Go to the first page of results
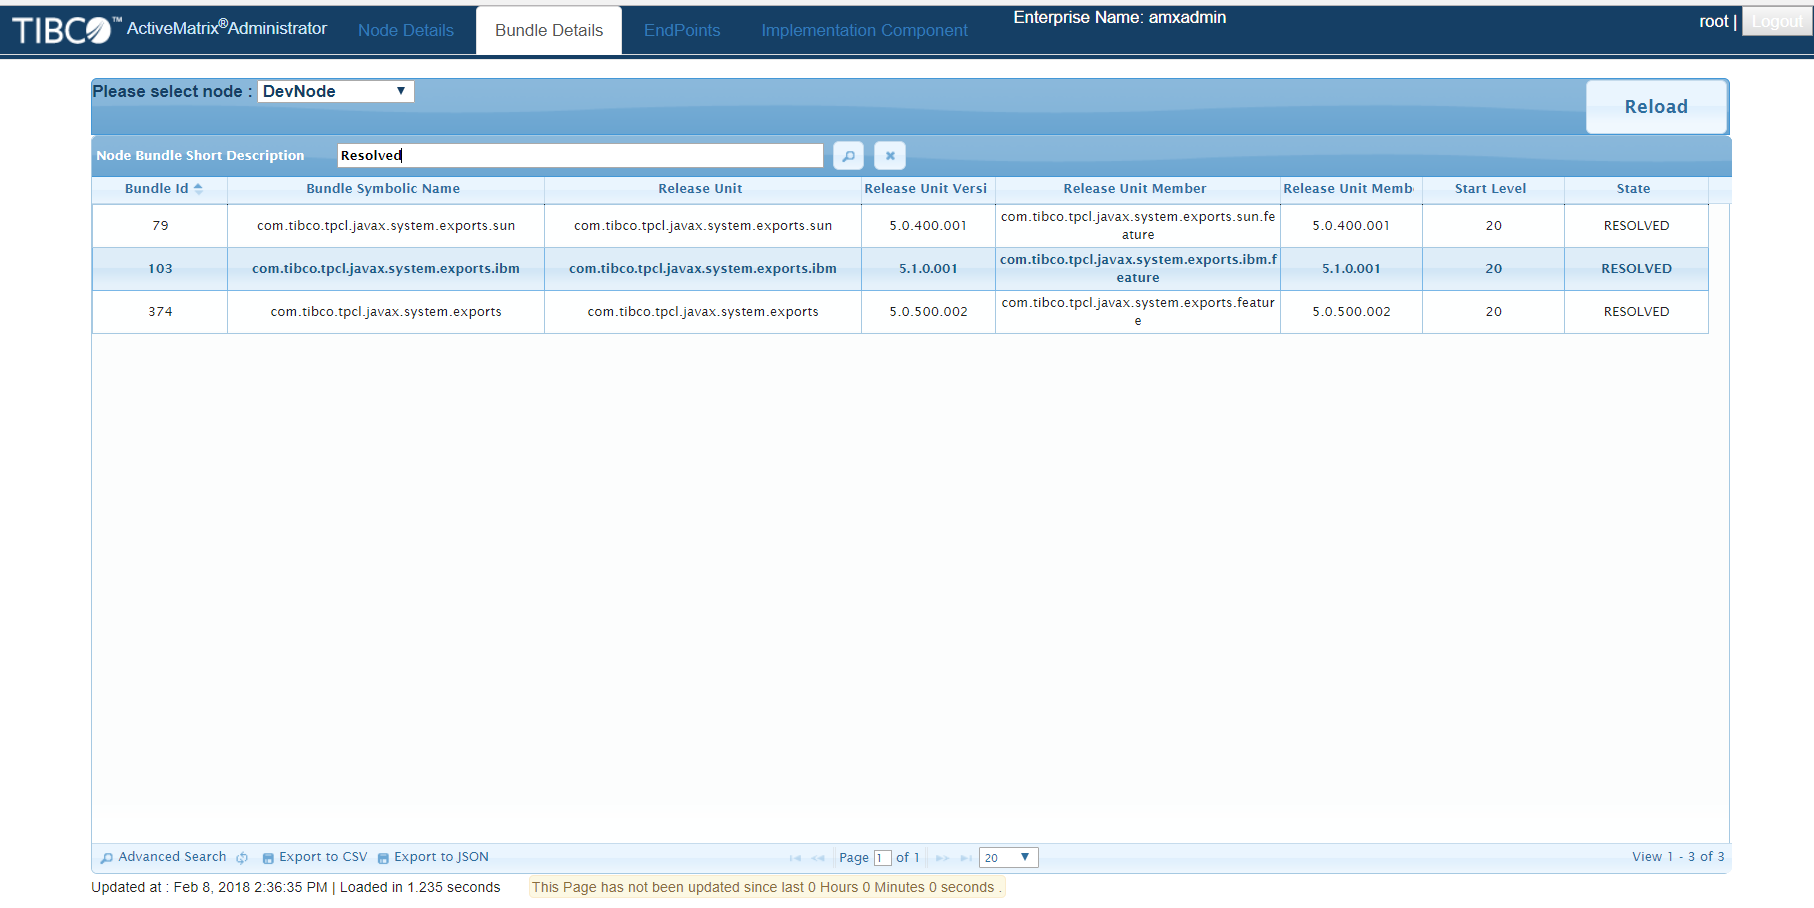 coord(795,858)
